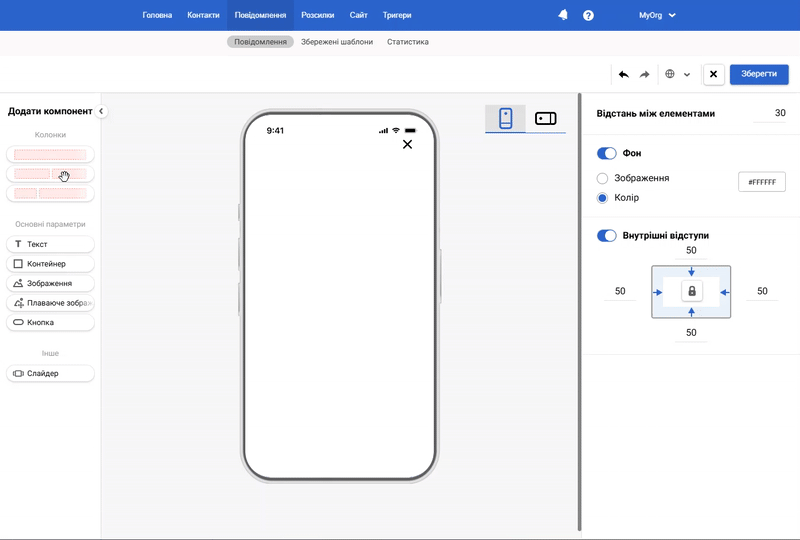Select the Зображення radio option

pyautogui.click(x=602, y=178)
